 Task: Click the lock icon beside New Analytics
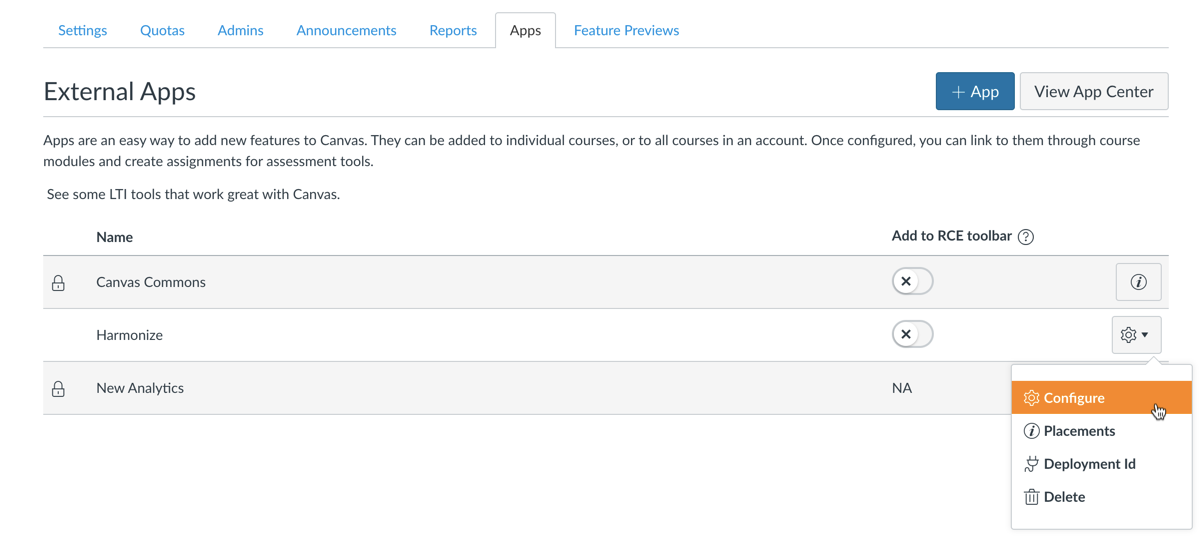click(x=58, y=389)
